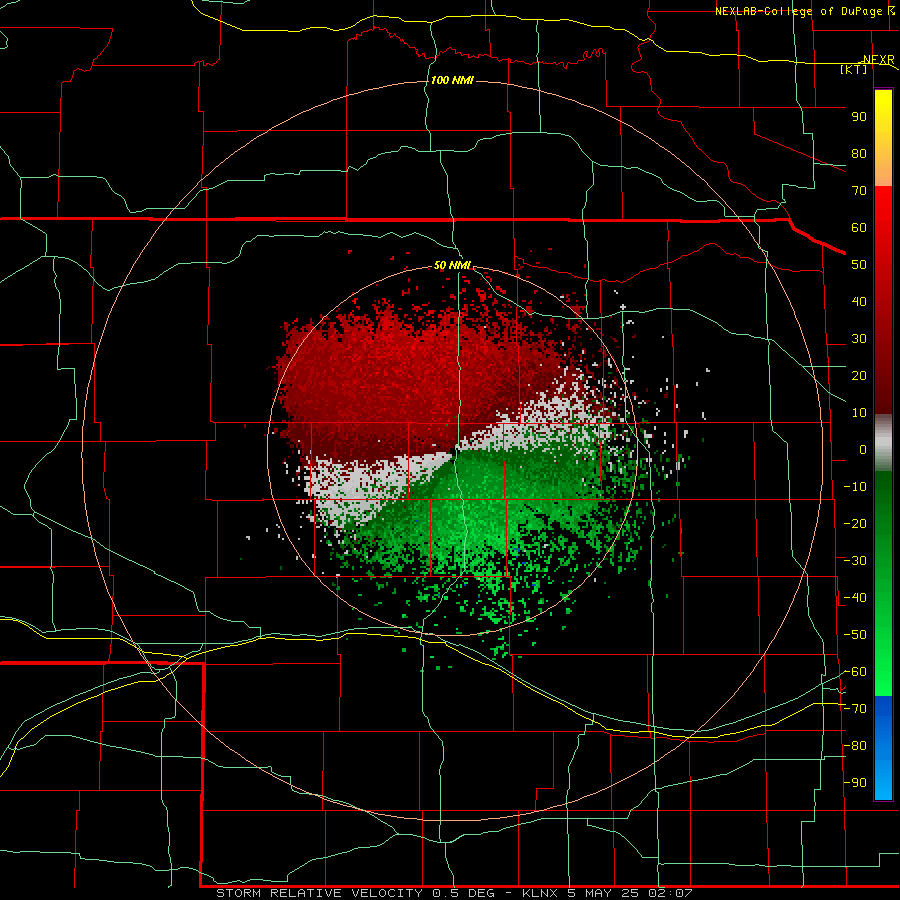Select the 50 value on velocity scale
The height and width of the screenshot is (900, 900).
pos(859,265)
